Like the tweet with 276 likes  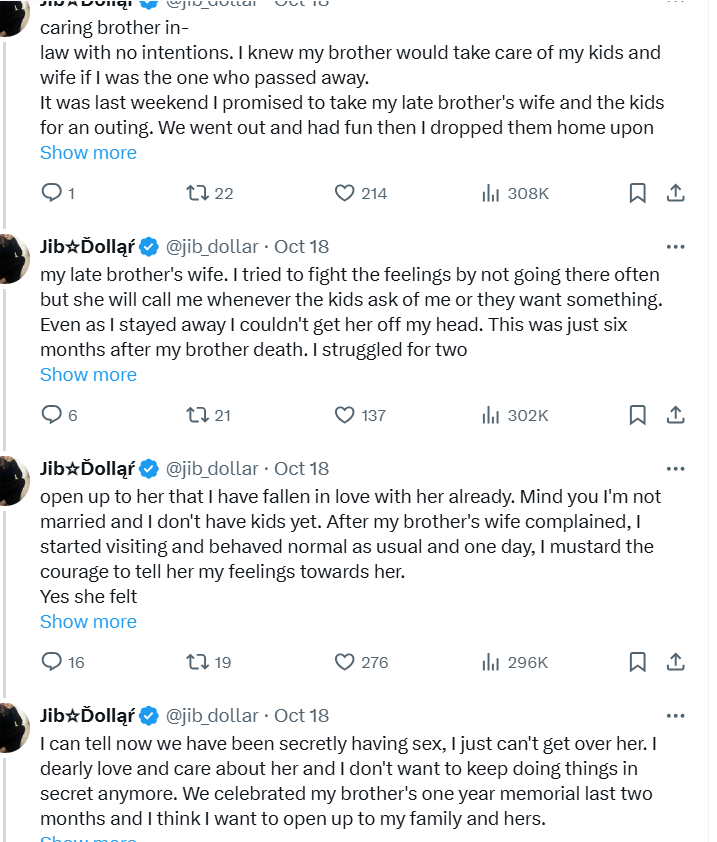344,662
